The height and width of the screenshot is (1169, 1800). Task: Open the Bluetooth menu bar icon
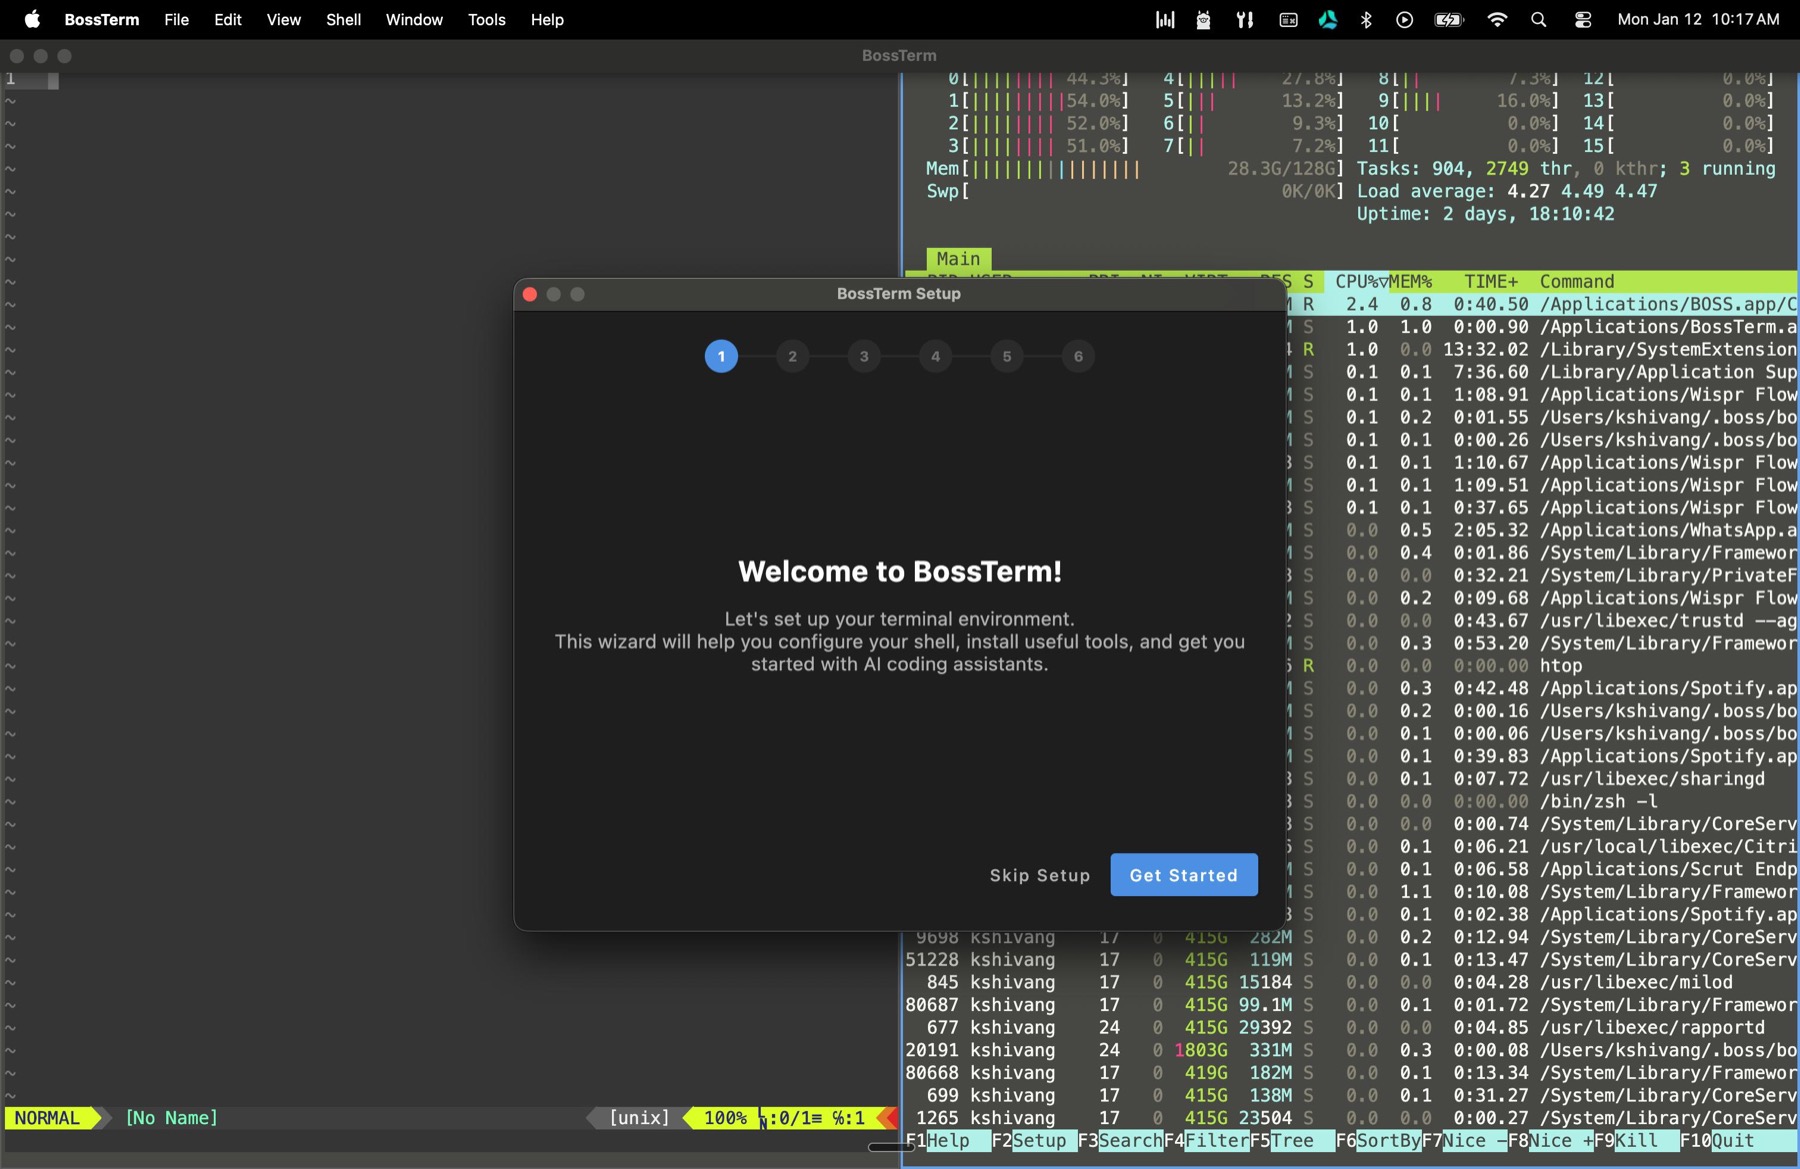point(1366,19)
